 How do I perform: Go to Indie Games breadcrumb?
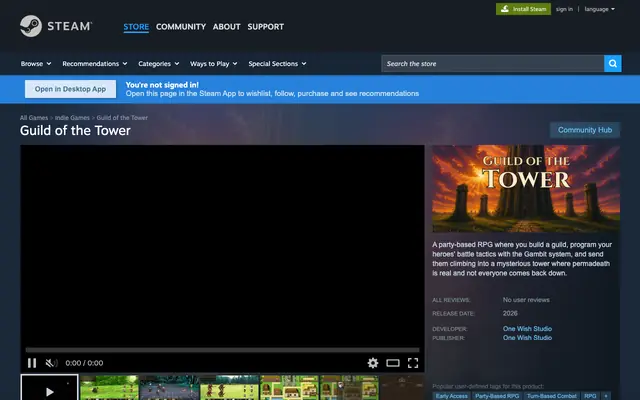(72, 118)
